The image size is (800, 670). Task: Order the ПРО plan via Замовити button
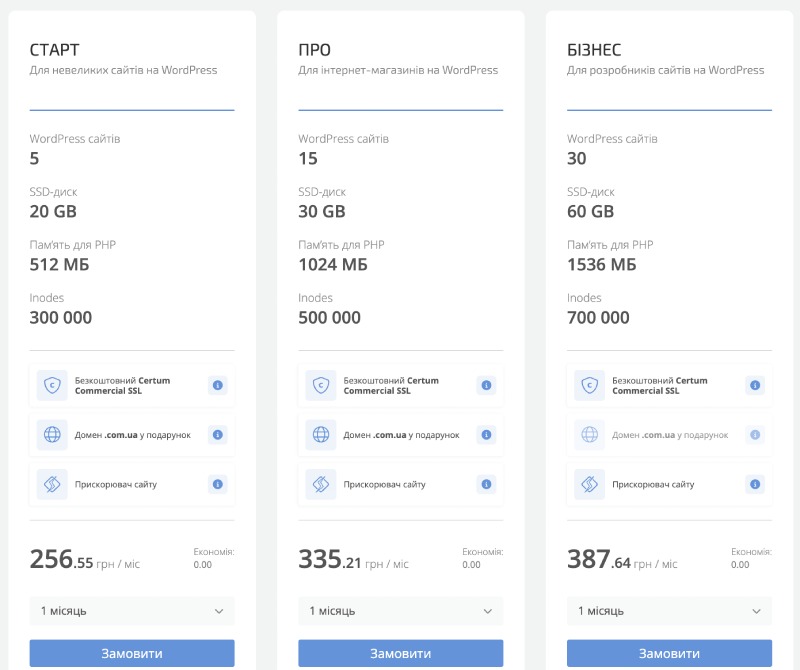[x=400, y=652]
